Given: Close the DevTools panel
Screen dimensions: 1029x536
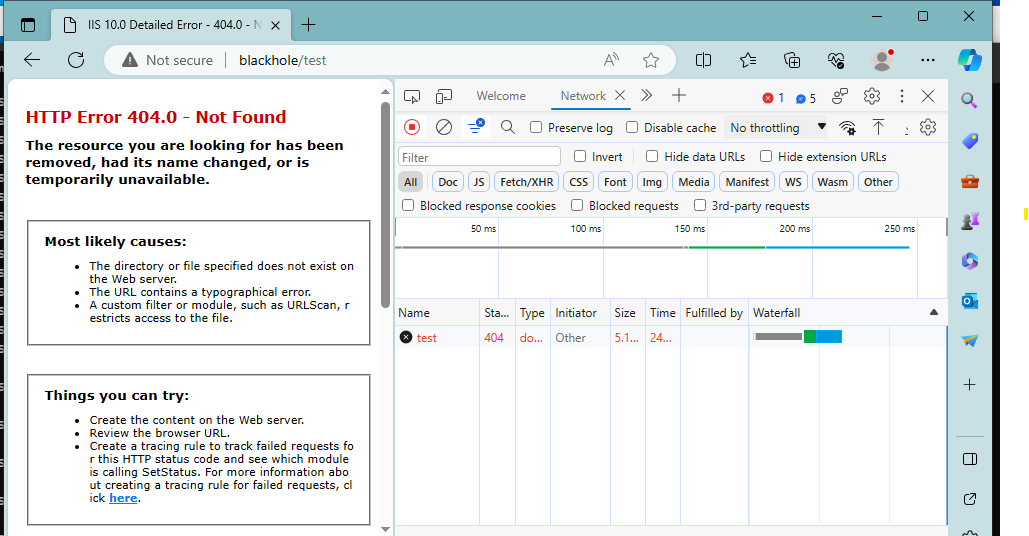Looking at the screenshot, I should 928,96.
